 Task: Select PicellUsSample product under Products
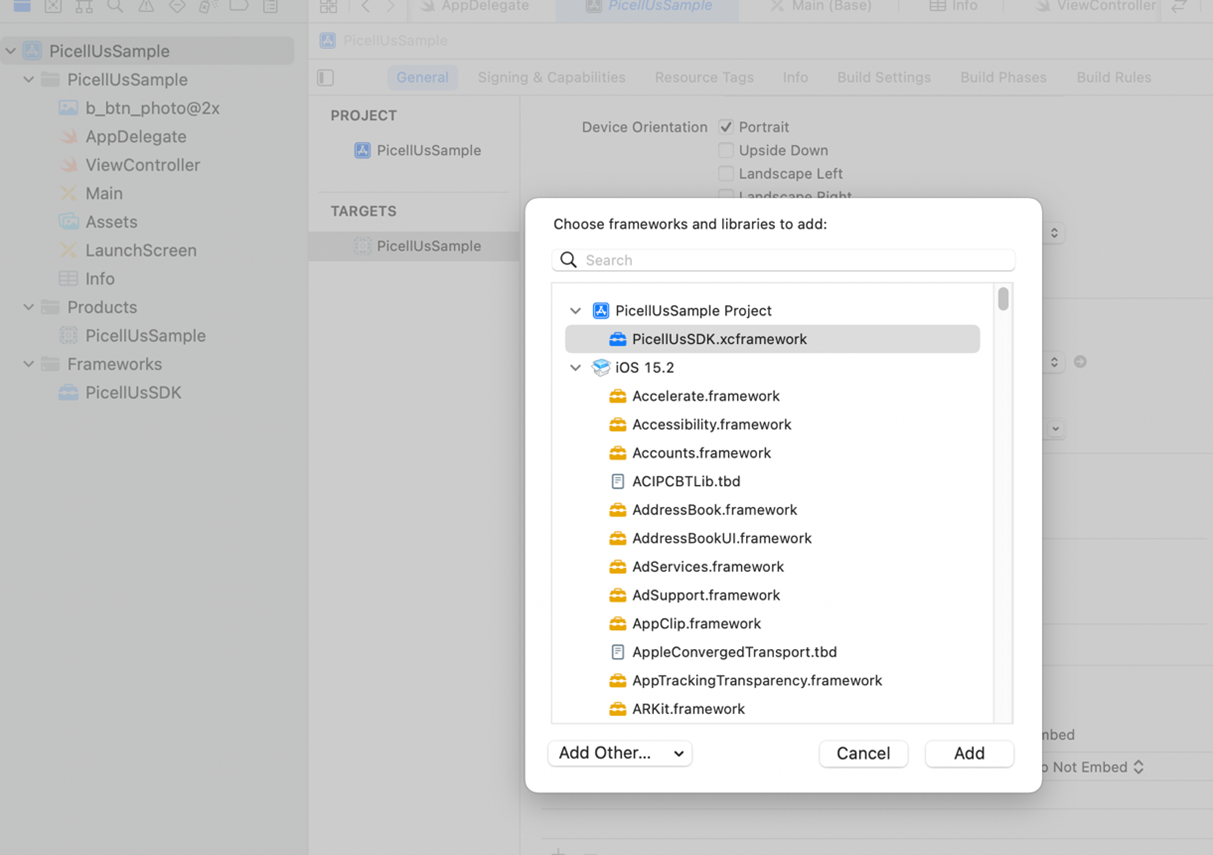click(x=132, y=336)
